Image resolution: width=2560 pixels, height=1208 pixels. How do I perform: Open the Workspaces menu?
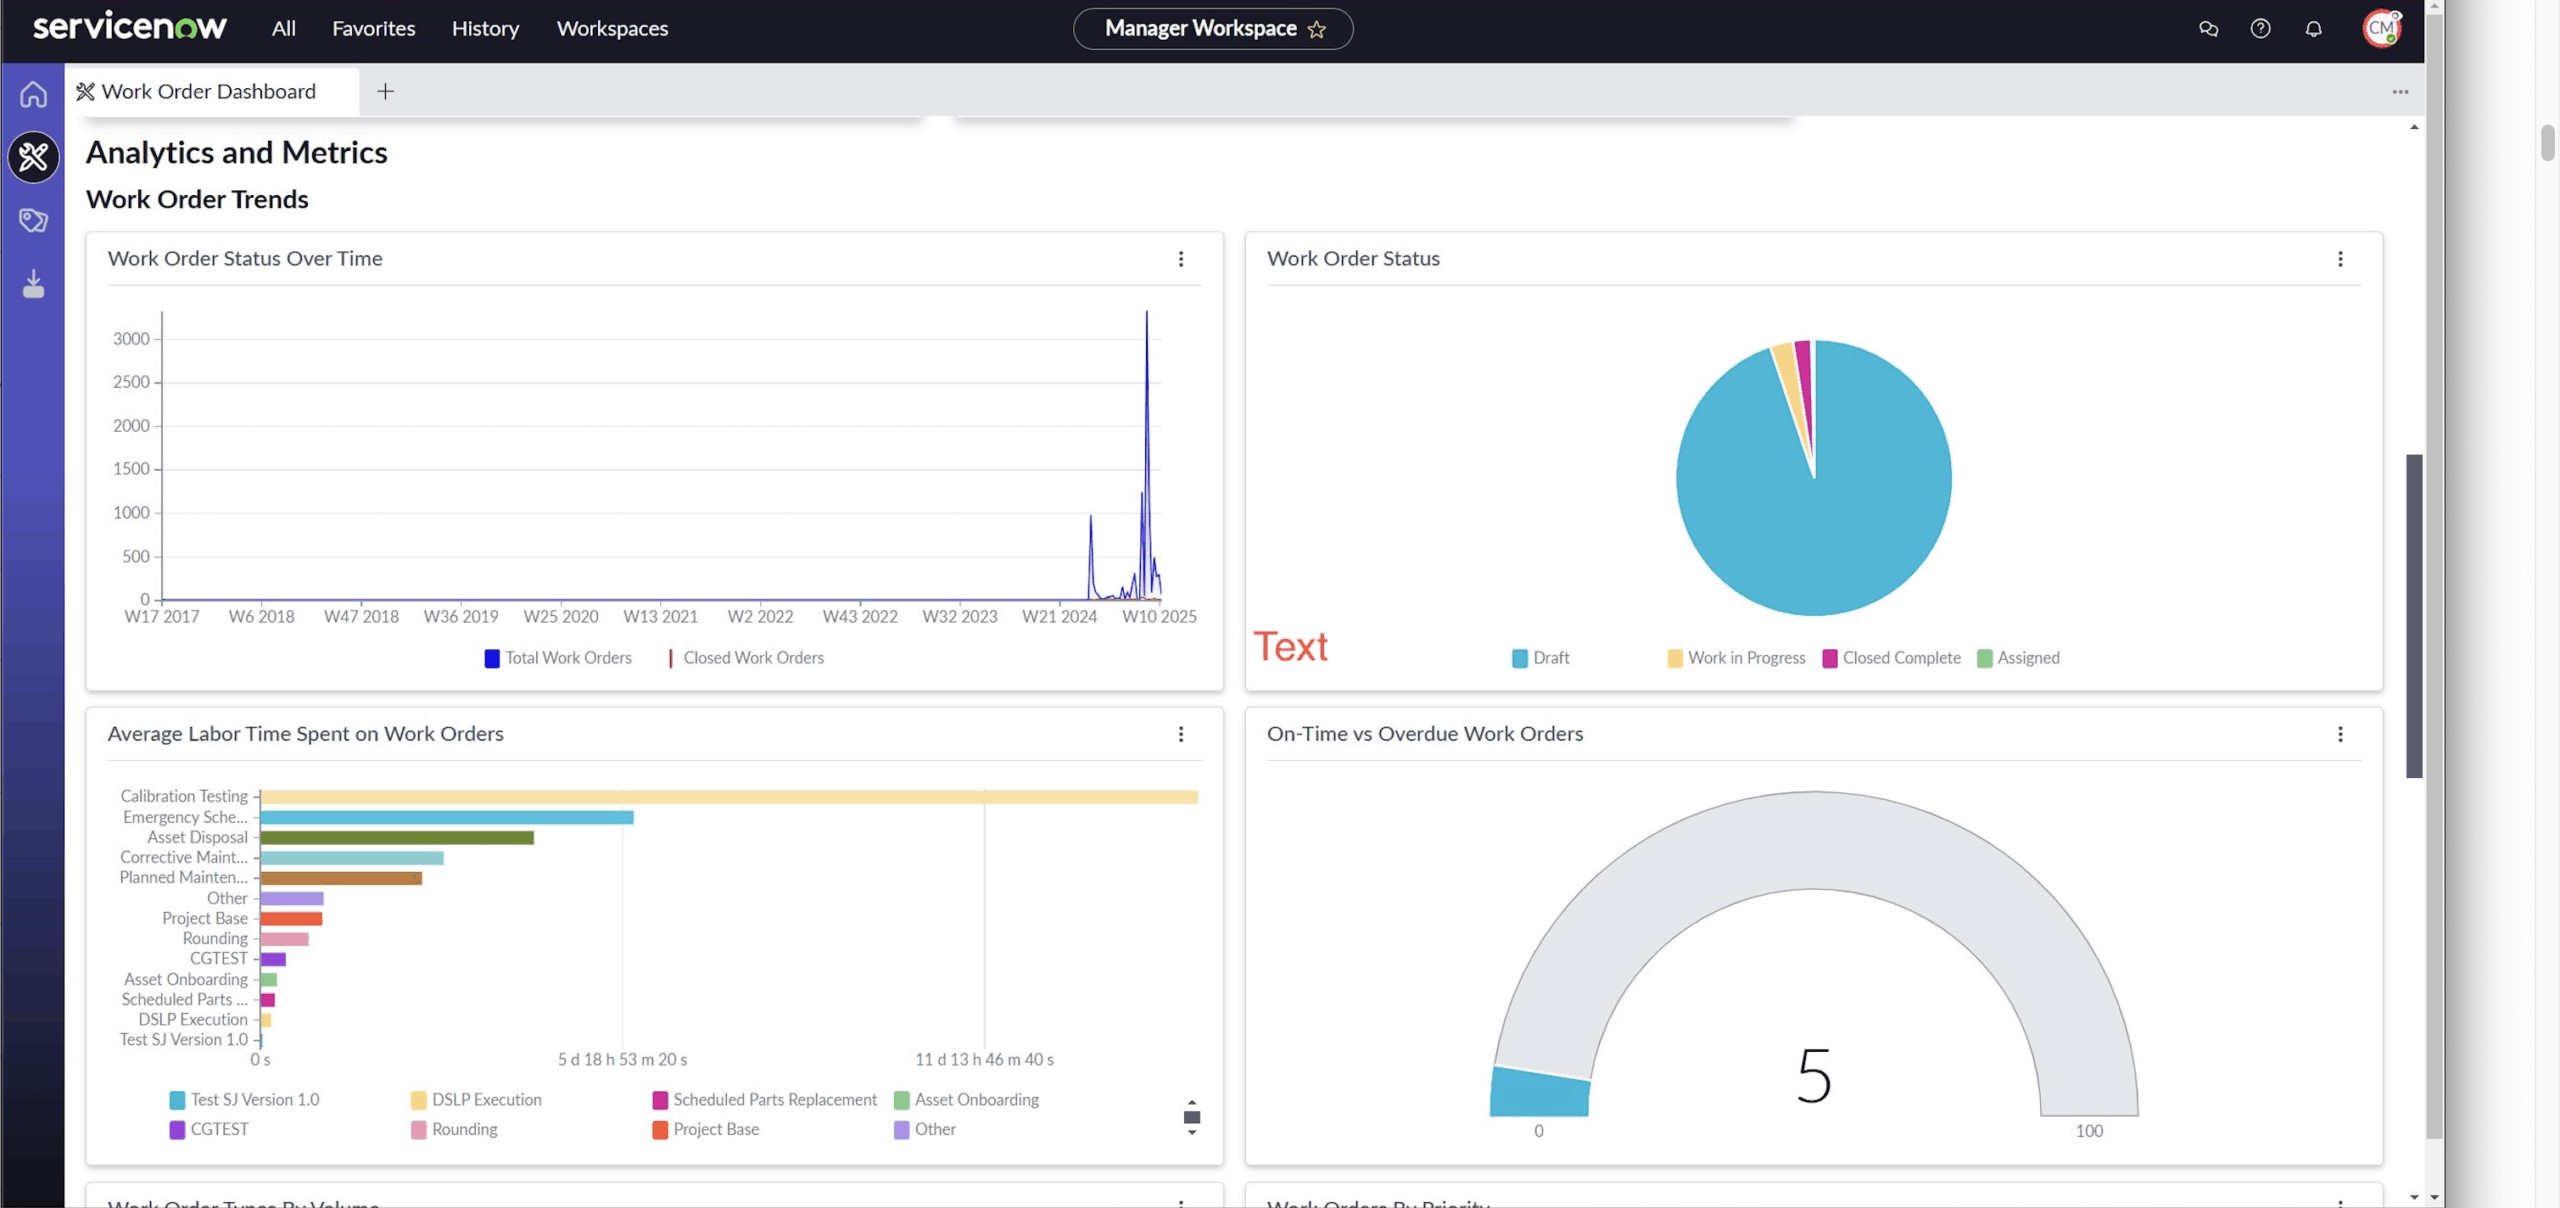pos(612,29)
